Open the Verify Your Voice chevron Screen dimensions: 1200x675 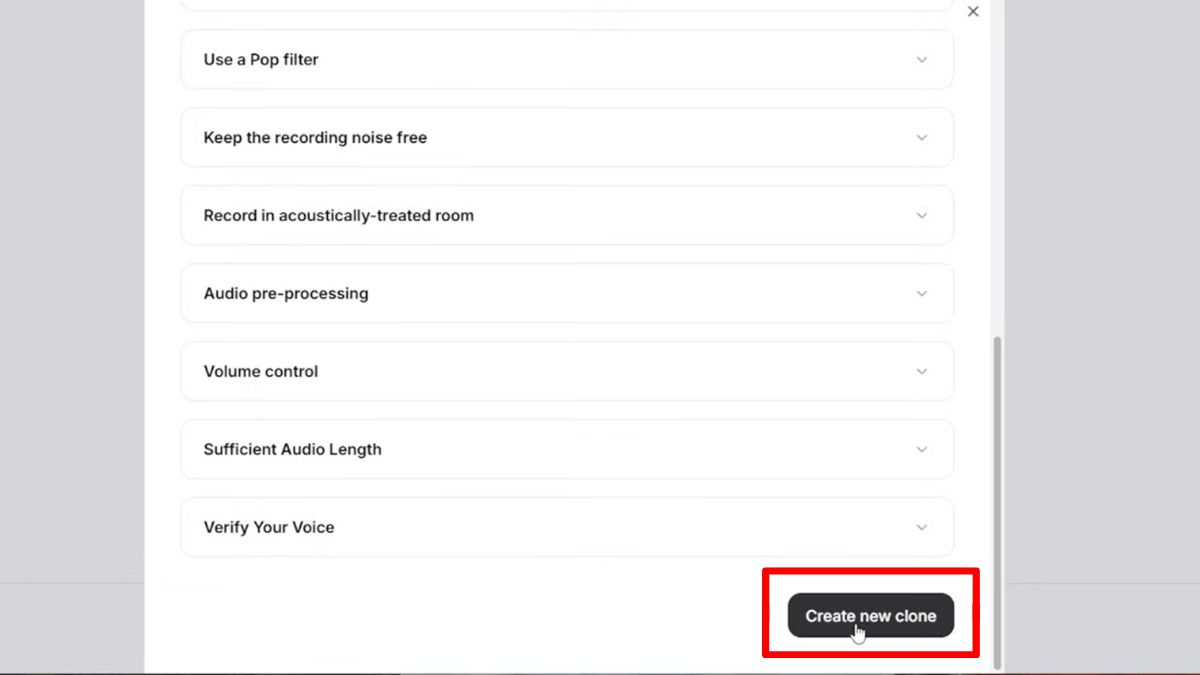[922, 528]
